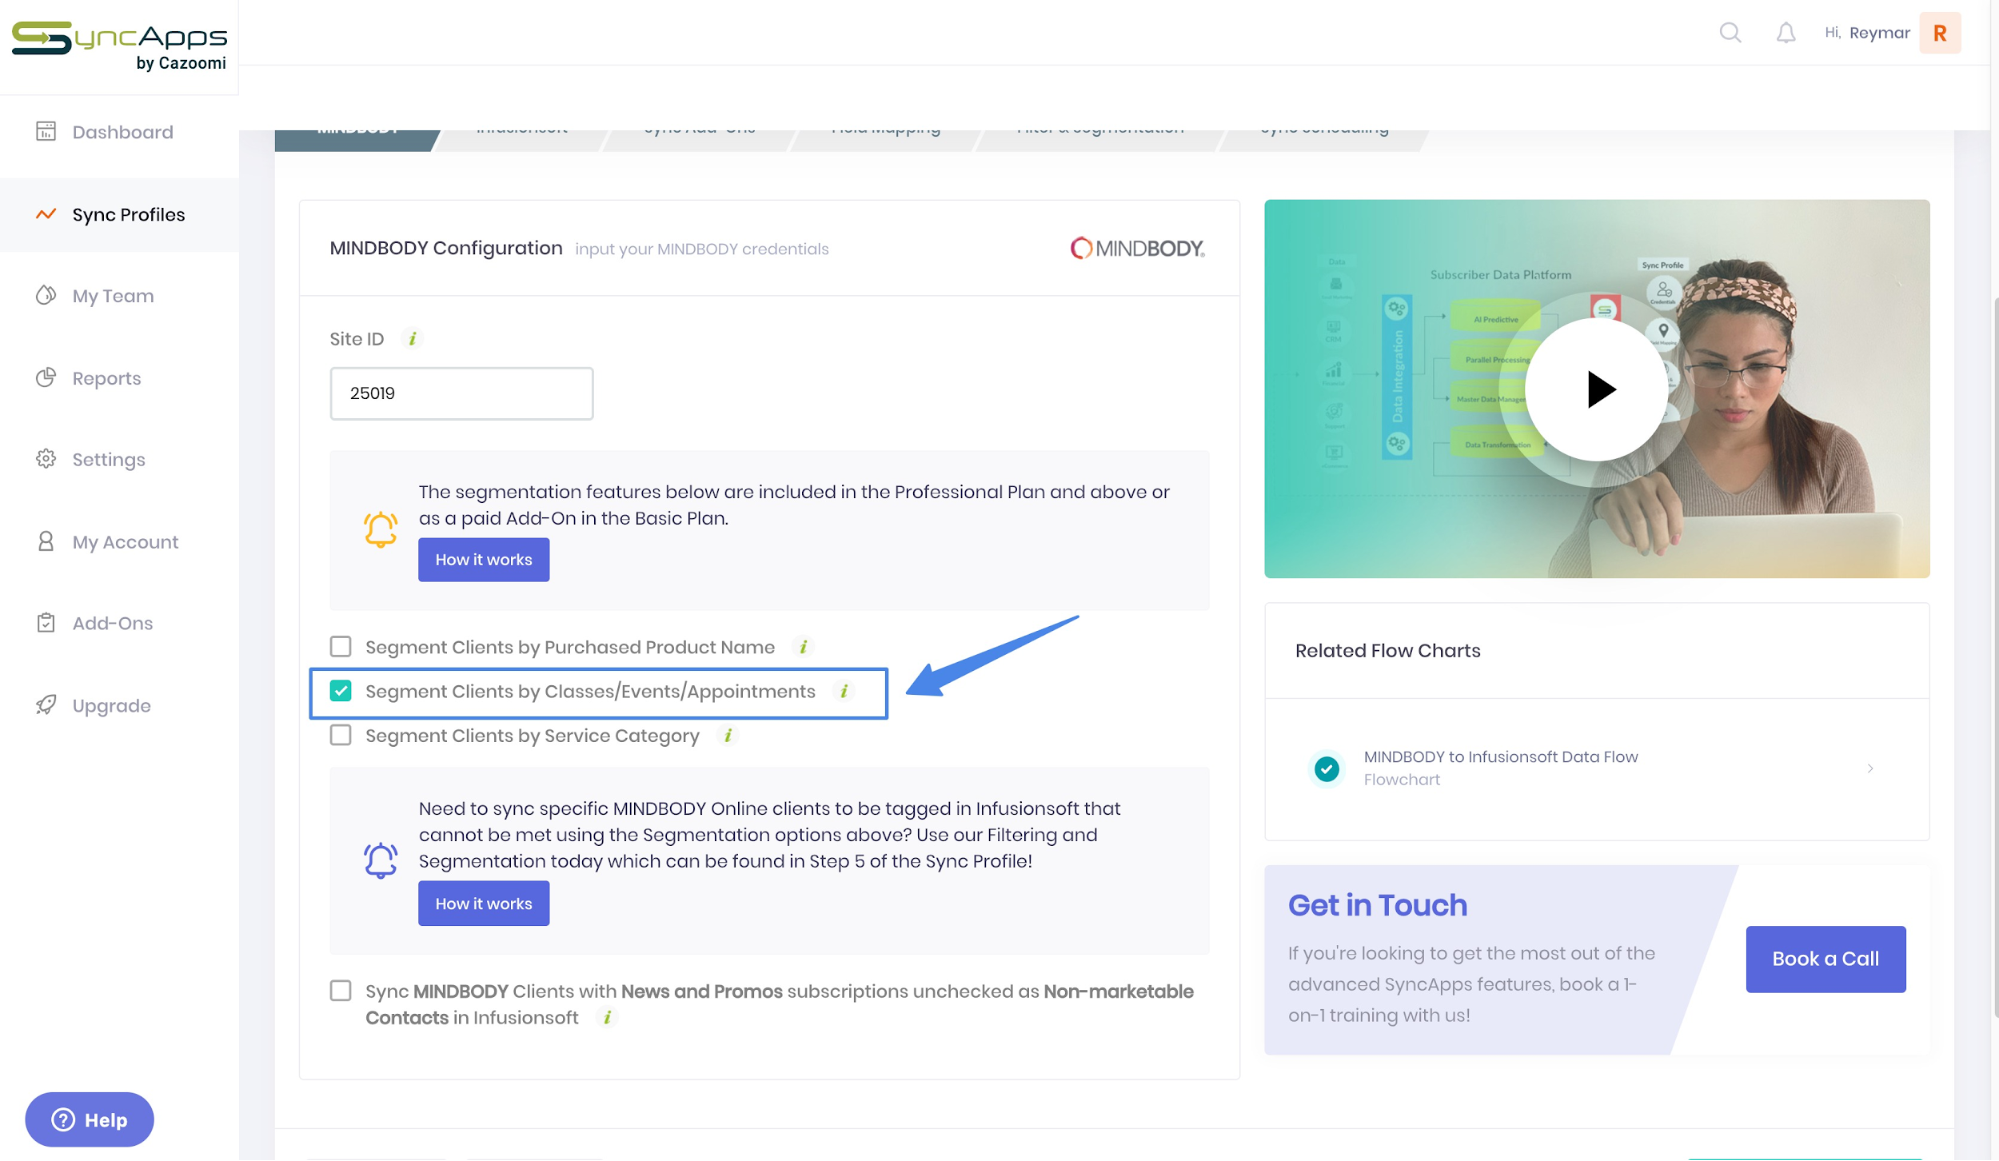
Task: Click Book a Call button
Action: pos(1824,958)
